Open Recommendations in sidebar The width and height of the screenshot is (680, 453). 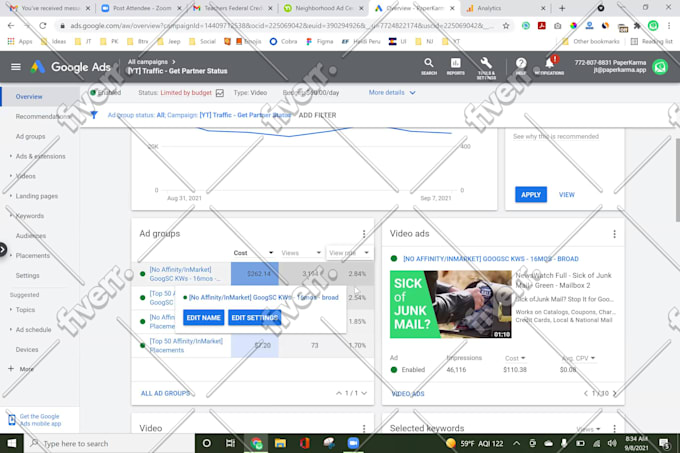point(42,117)
